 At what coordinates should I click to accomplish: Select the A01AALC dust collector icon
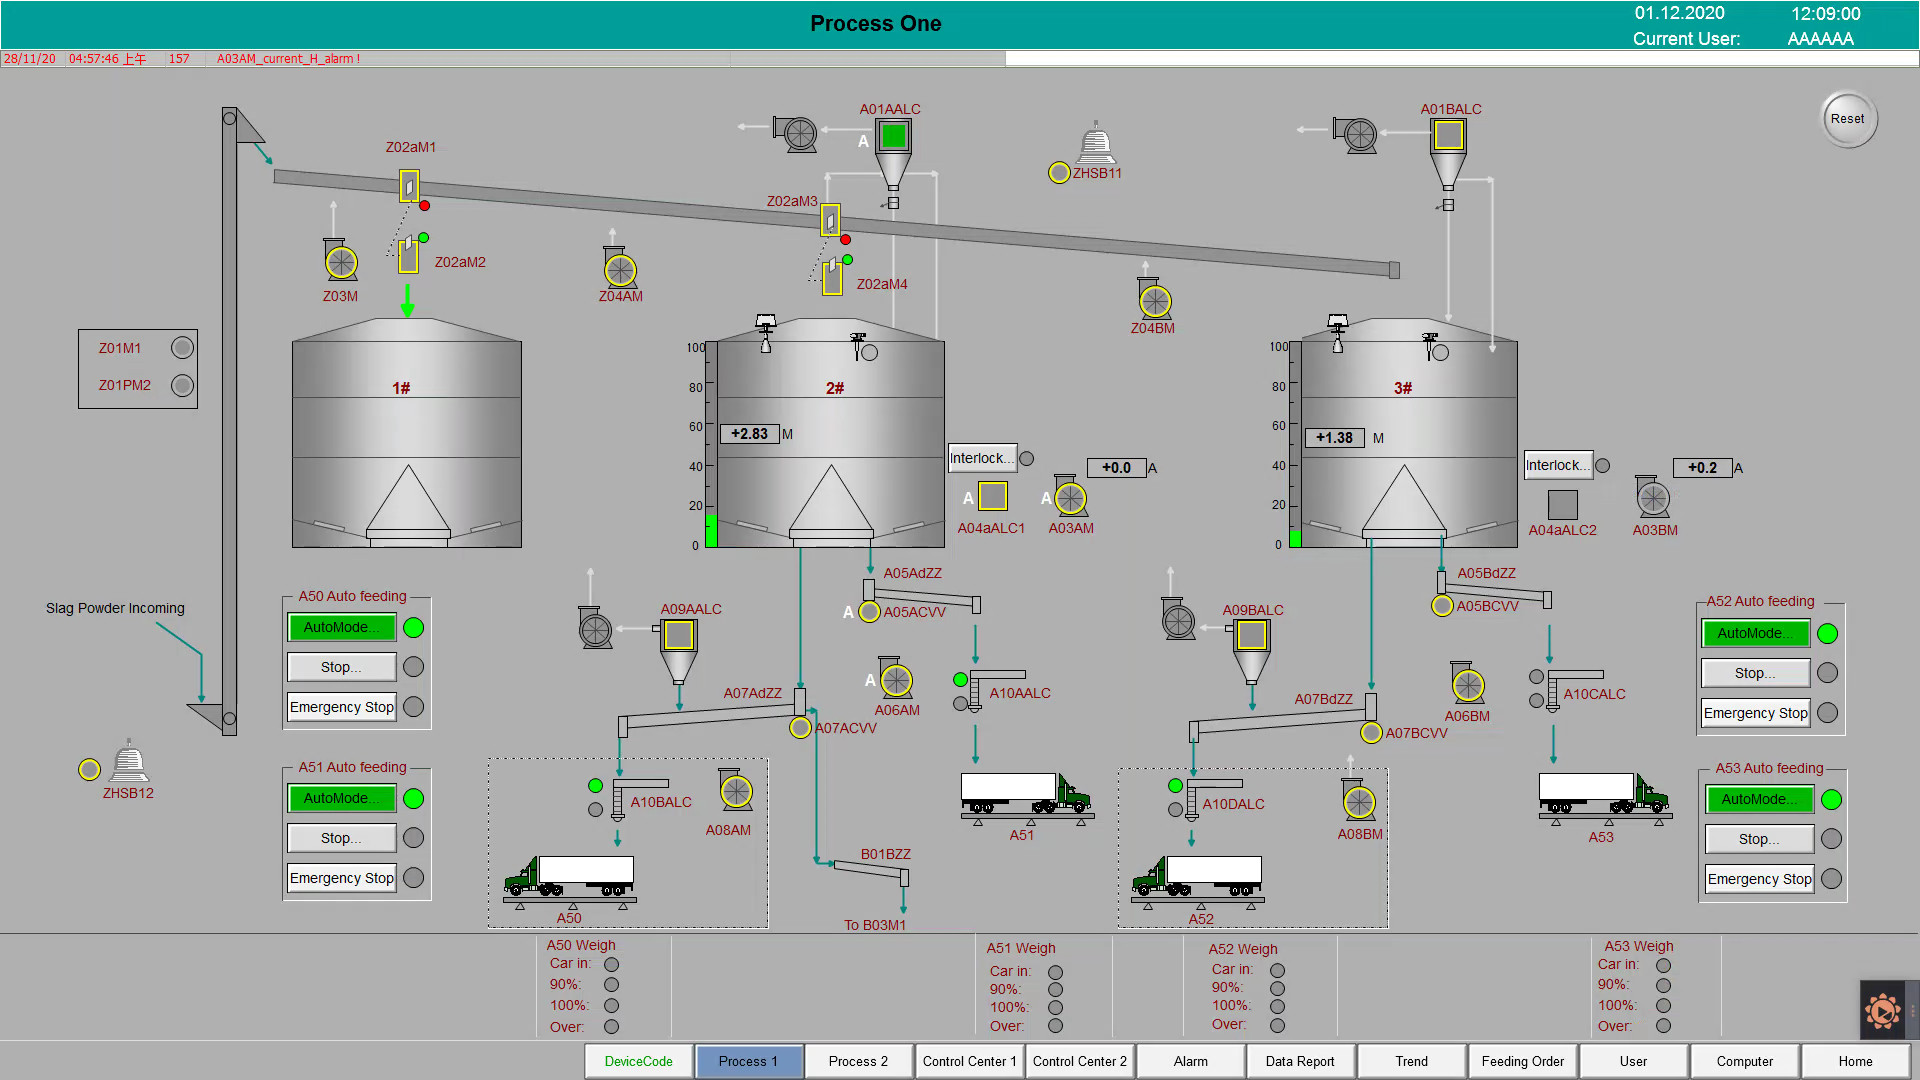click(893, 136)
